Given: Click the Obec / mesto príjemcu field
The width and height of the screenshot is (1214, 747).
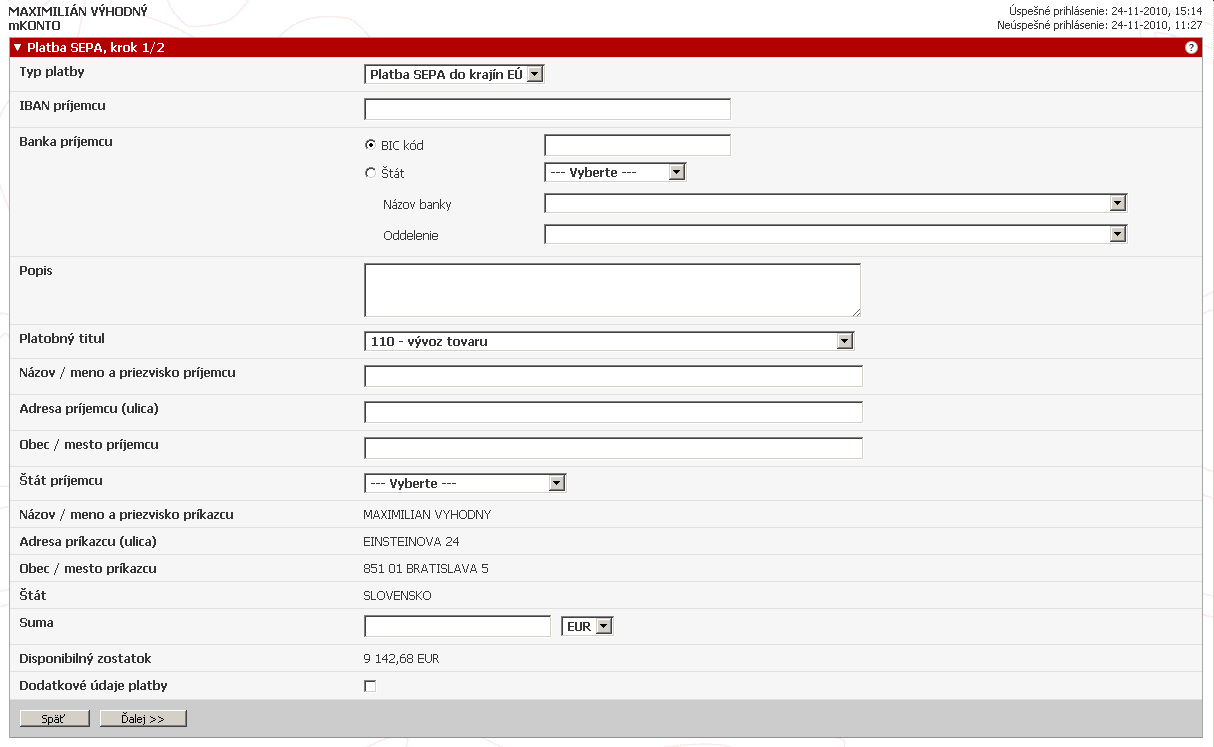Looking at the screenshot, I should (613, 448).
